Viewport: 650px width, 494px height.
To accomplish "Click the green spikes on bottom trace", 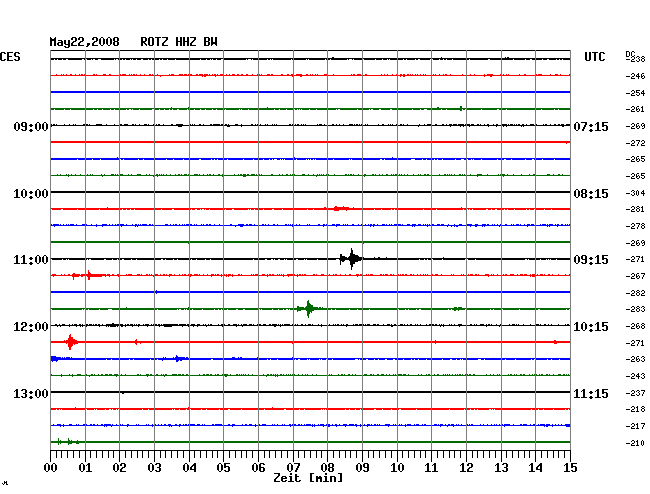I will pyautogui.click(x=68, y=442).
